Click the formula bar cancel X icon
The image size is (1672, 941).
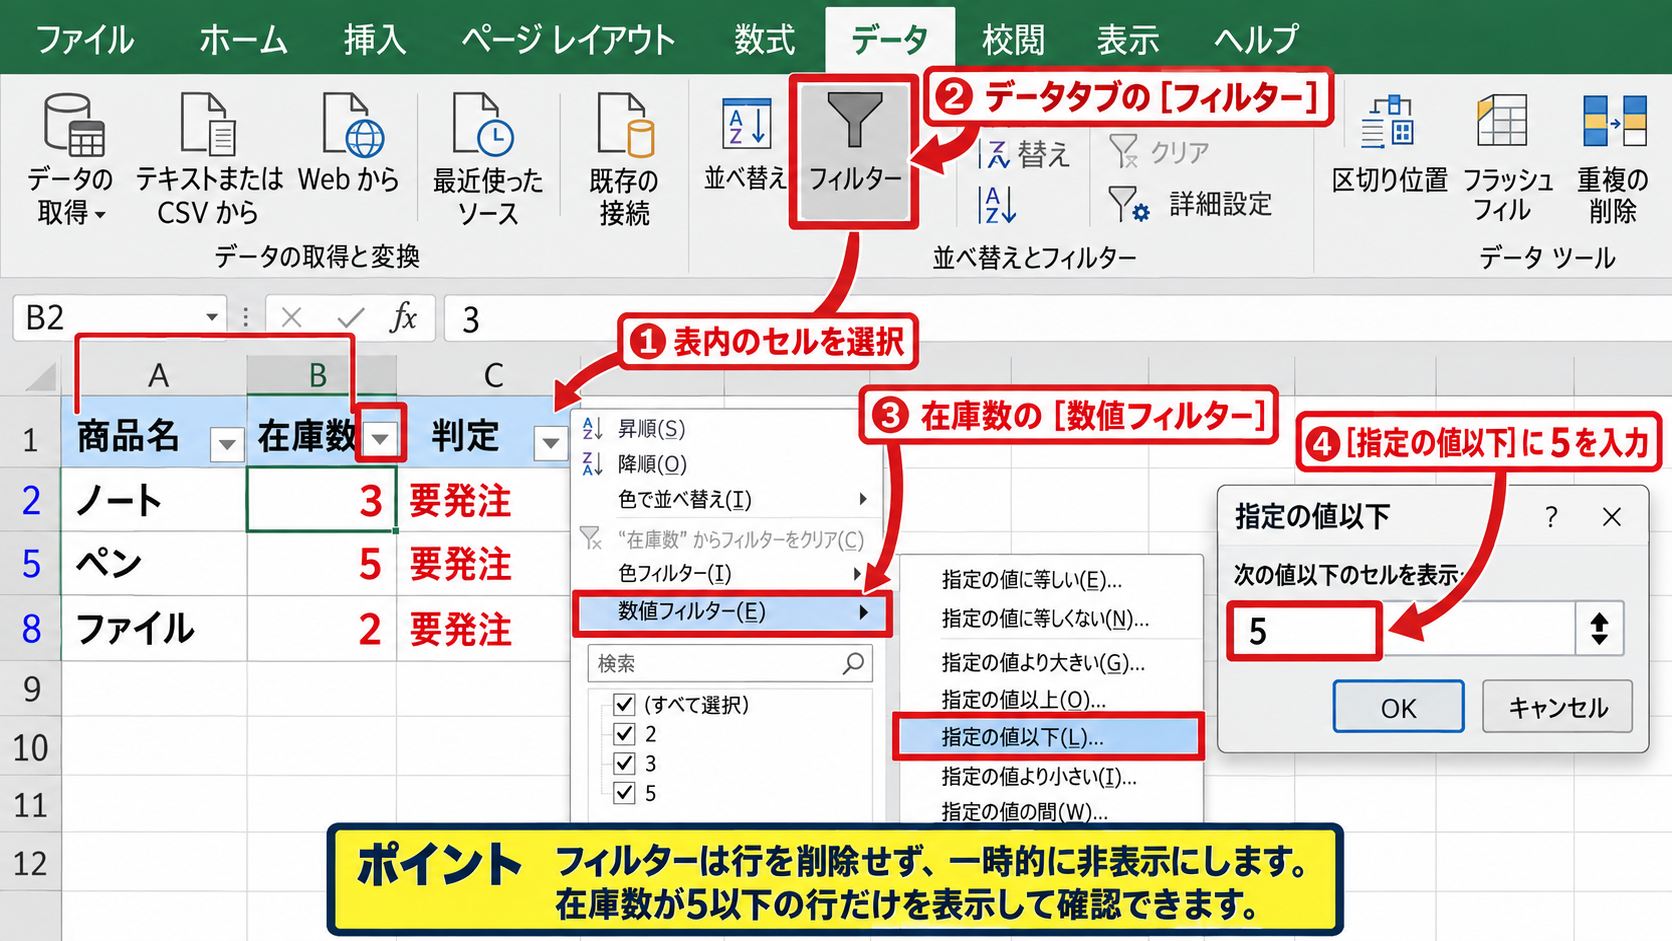[x=292, y=318]
